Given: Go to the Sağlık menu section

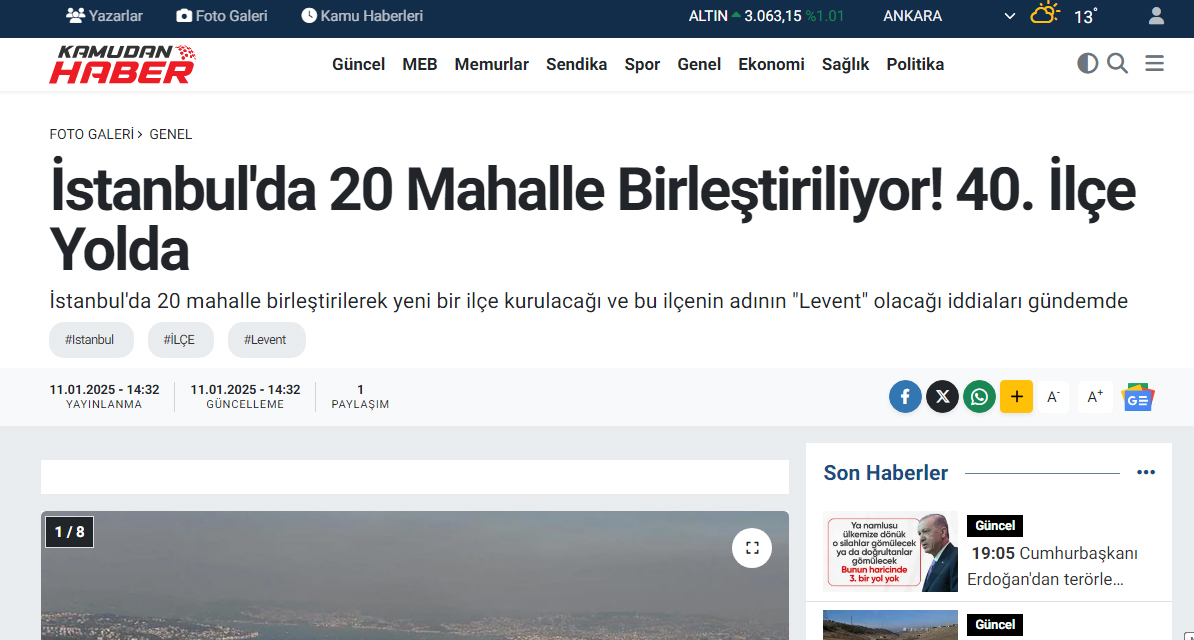Looking at the screenshot, I should (x=845, y=65).
